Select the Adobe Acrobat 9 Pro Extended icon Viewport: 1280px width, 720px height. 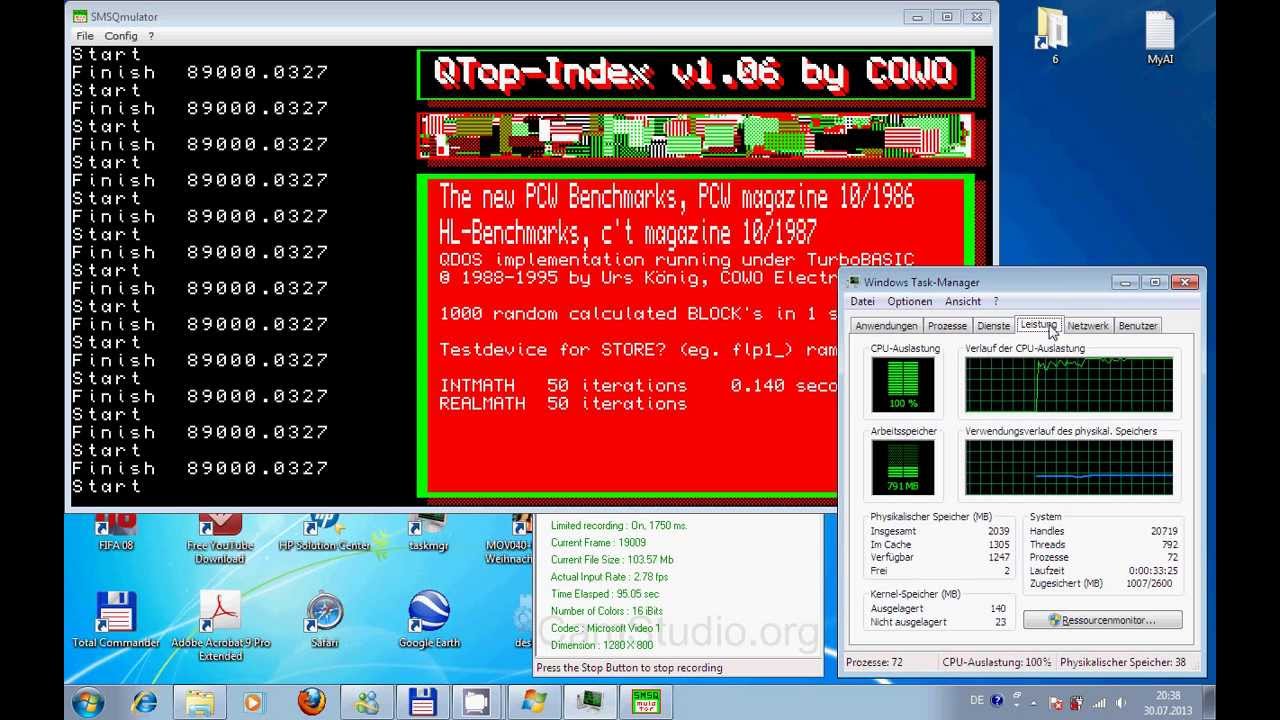220,626
